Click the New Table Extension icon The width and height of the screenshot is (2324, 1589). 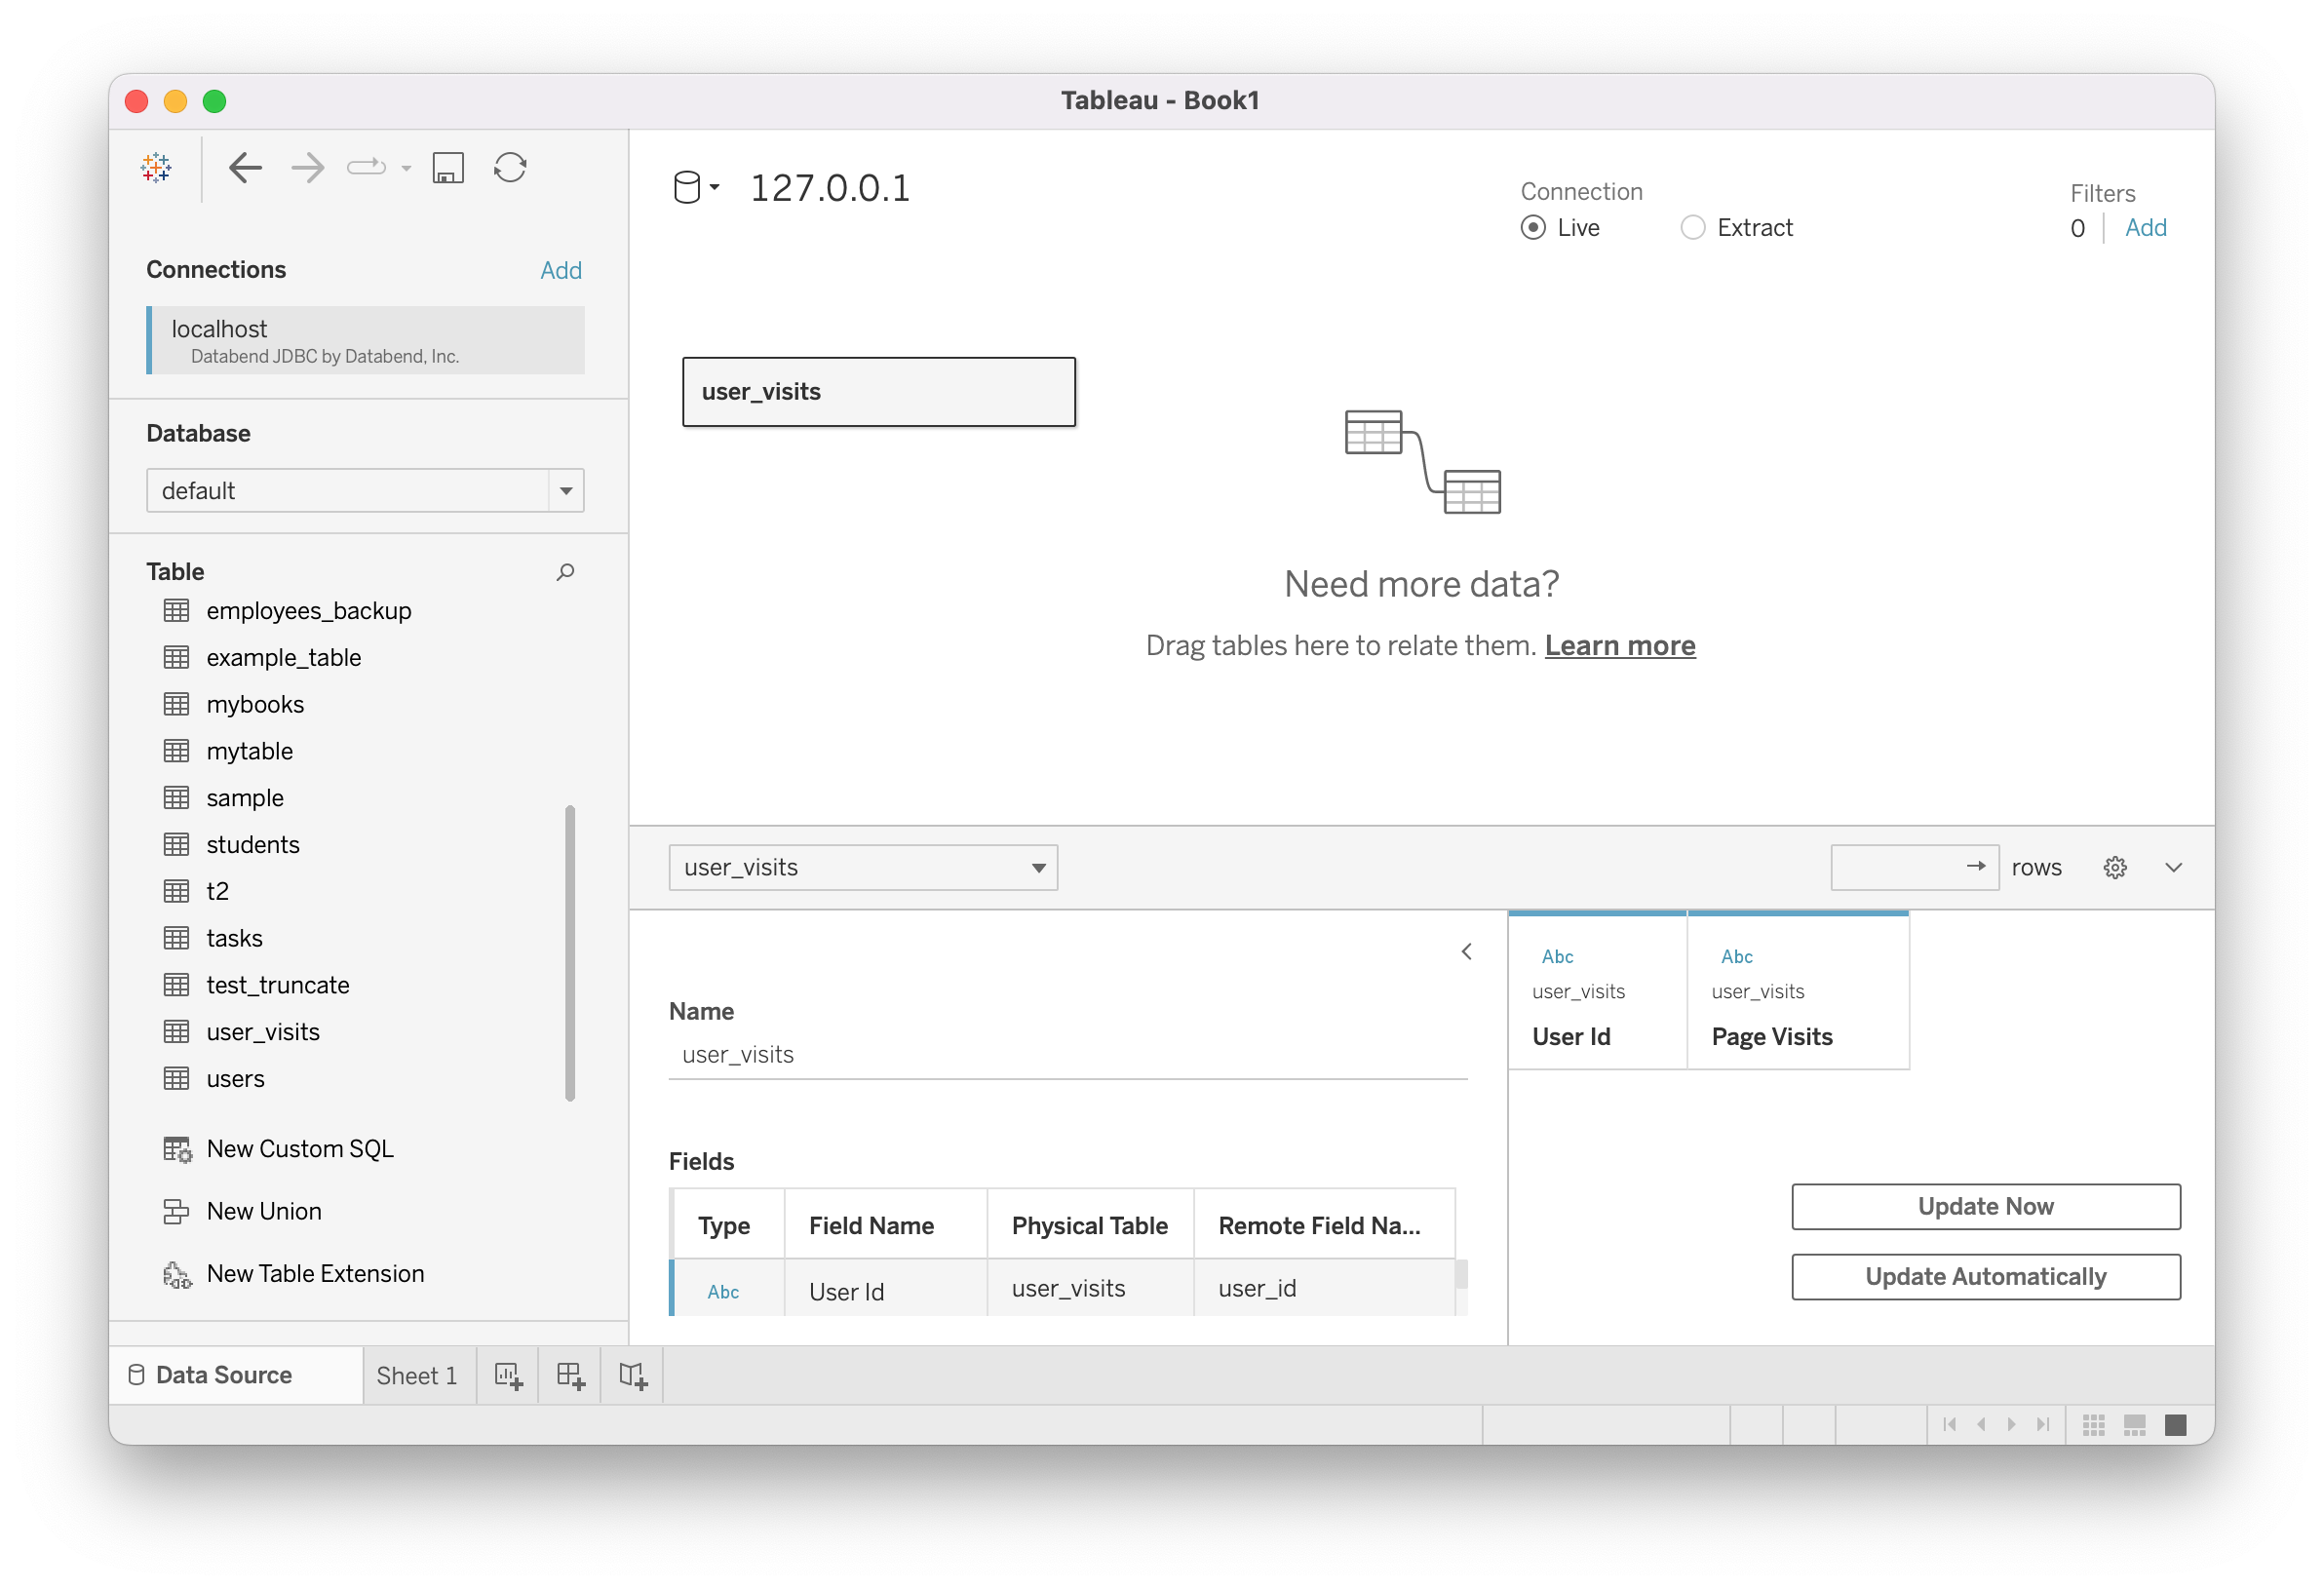coord(177,1275)
